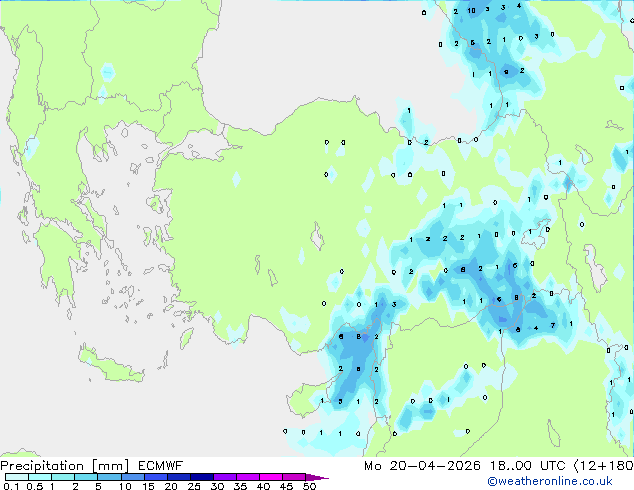Click the above-50 mm legend arrow tip
The height and width of the screenshot is (490, 634).
point(317,477)
